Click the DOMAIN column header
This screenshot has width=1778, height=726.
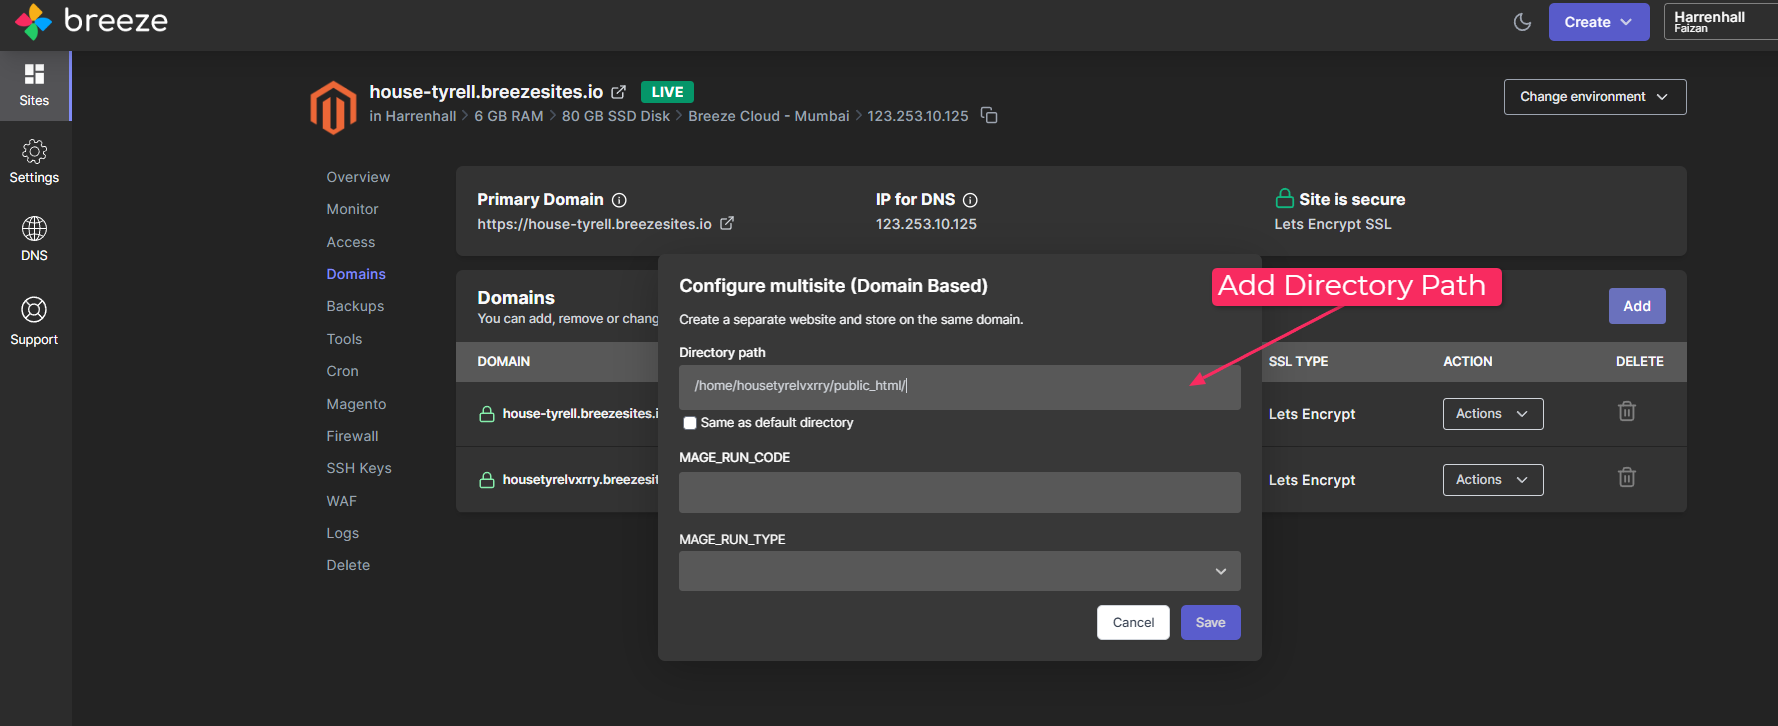(504, 362)
